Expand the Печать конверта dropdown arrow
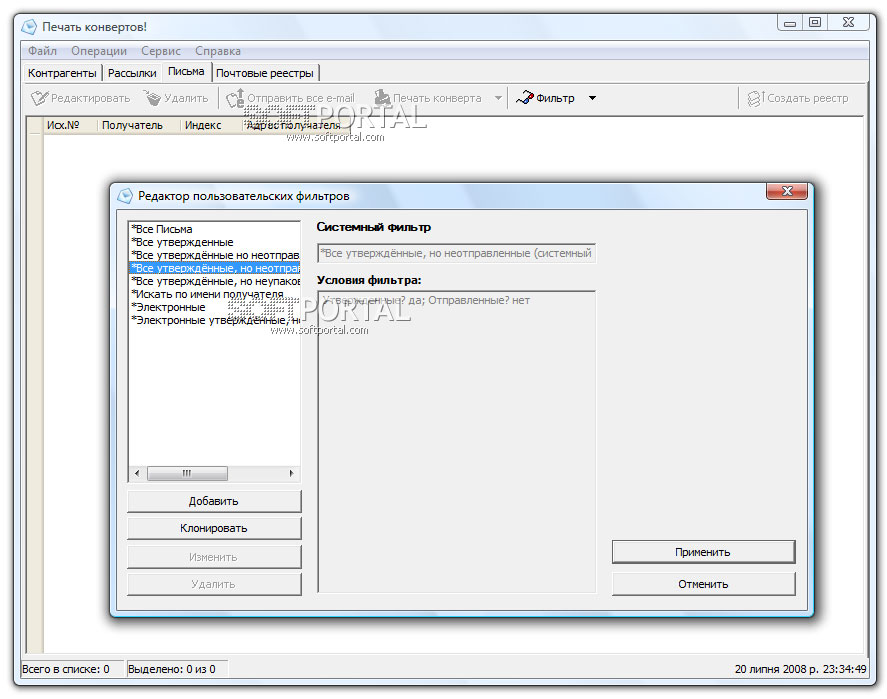The width and height of the screenshot is (887, 699). coord(498,98)
